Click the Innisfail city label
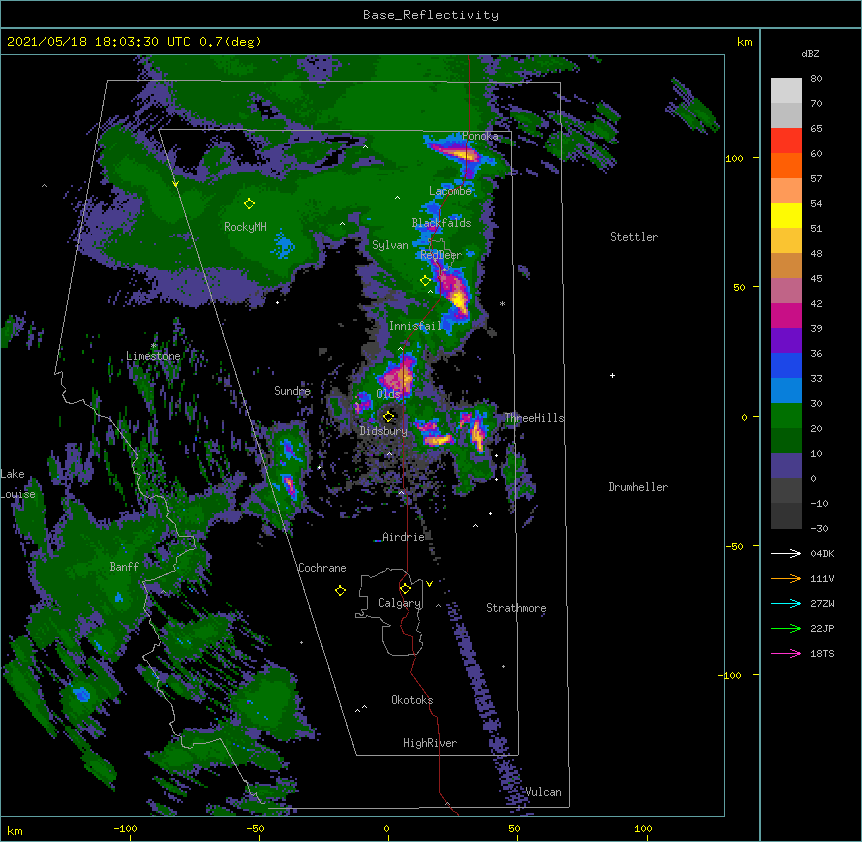Image resolution: width=862 pixels, height=842 pixels. 416,326
